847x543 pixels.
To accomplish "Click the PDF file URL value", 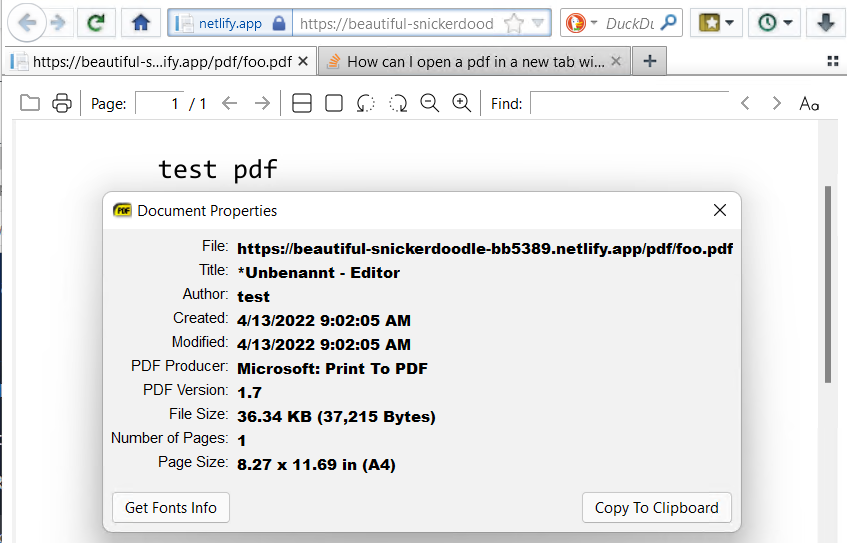I will pyautogui.click(x=485, y=249).
